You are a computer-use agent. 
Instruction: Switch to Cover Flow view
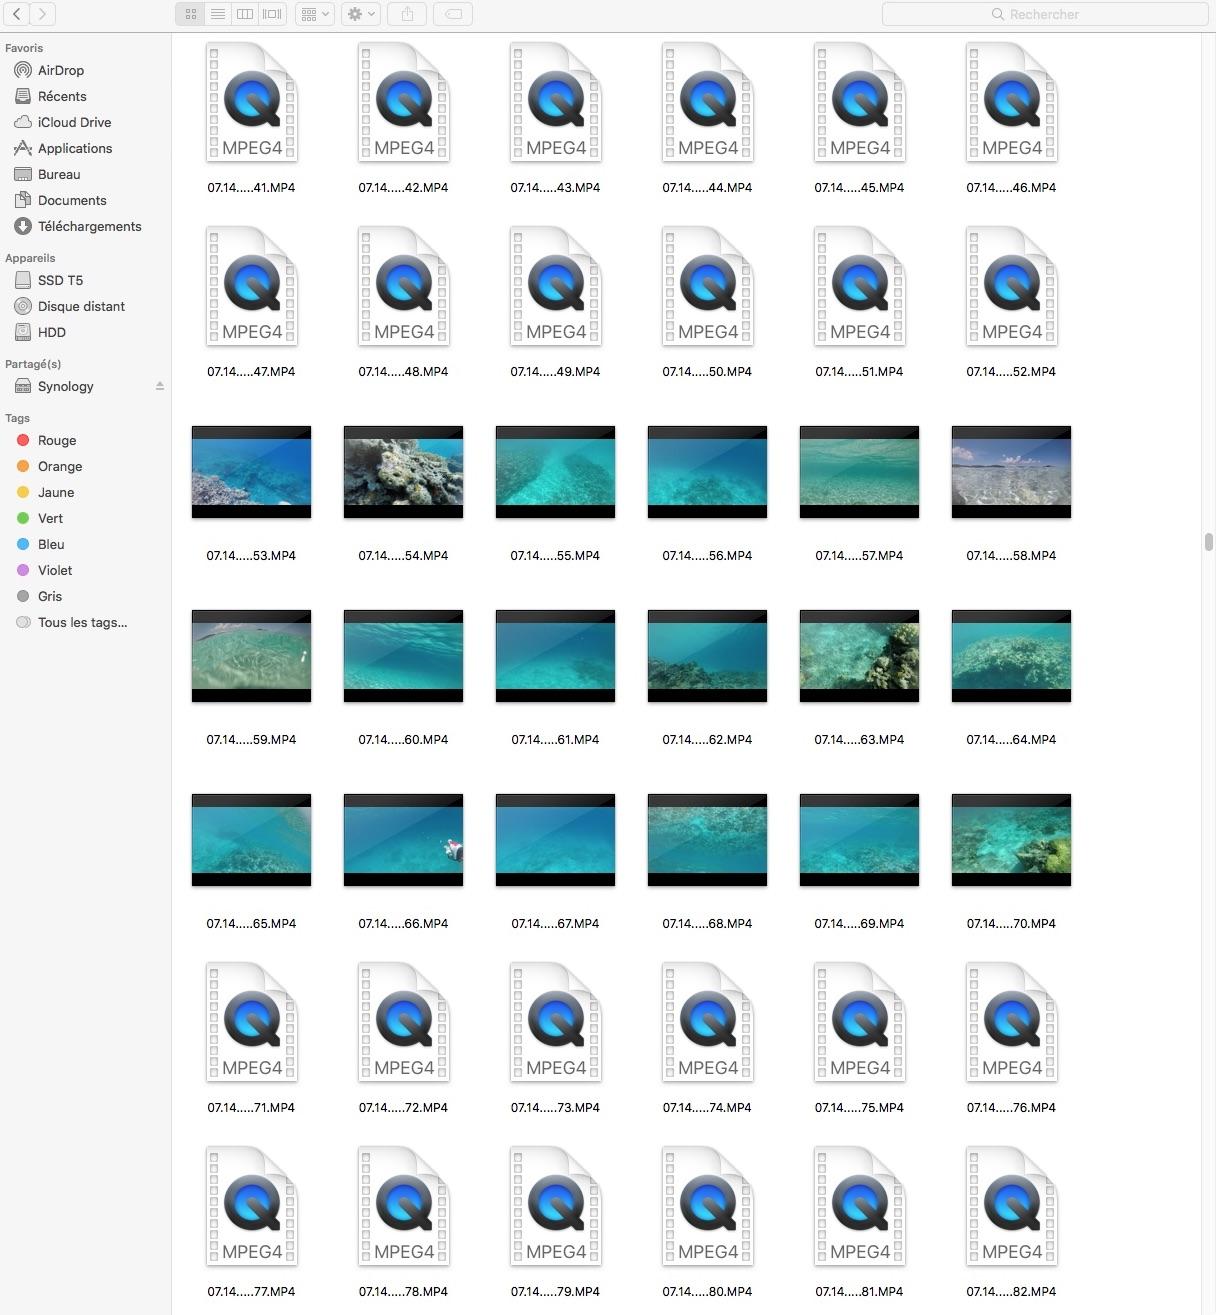272,14
